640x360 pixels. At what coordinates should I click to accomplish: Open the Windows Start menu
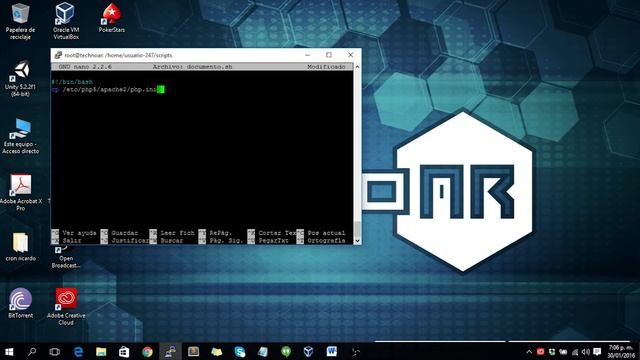click(9, 351)
